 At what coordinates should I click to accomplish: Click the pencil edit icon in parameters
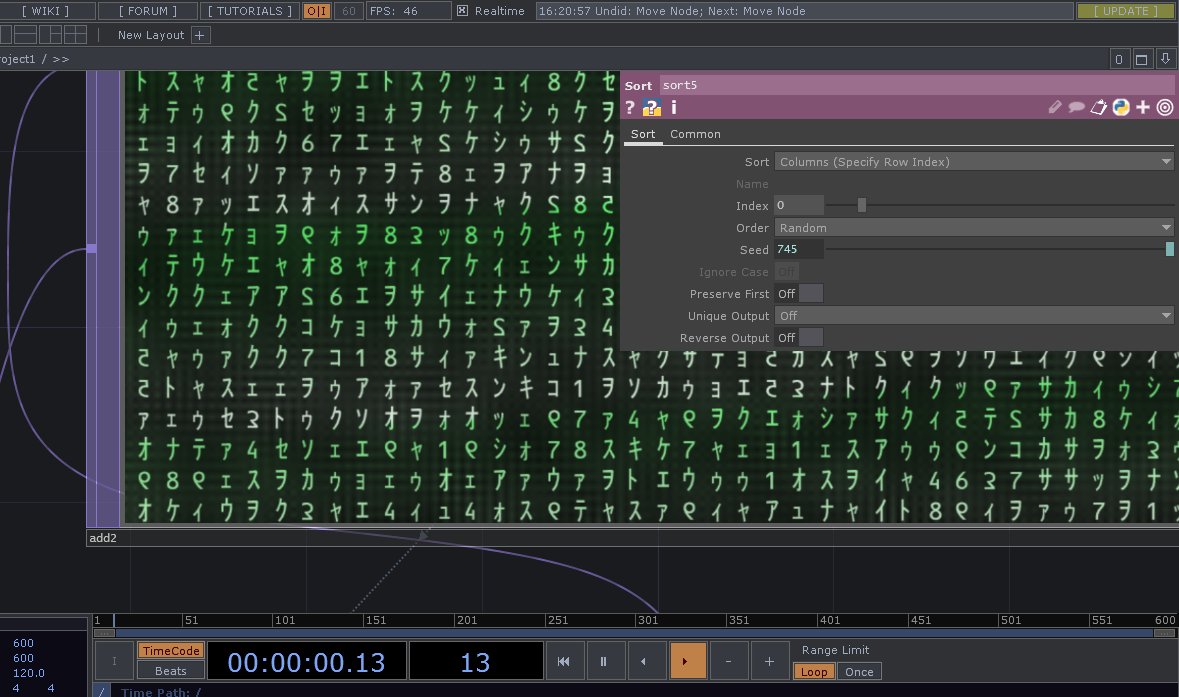pos(1055,108)
